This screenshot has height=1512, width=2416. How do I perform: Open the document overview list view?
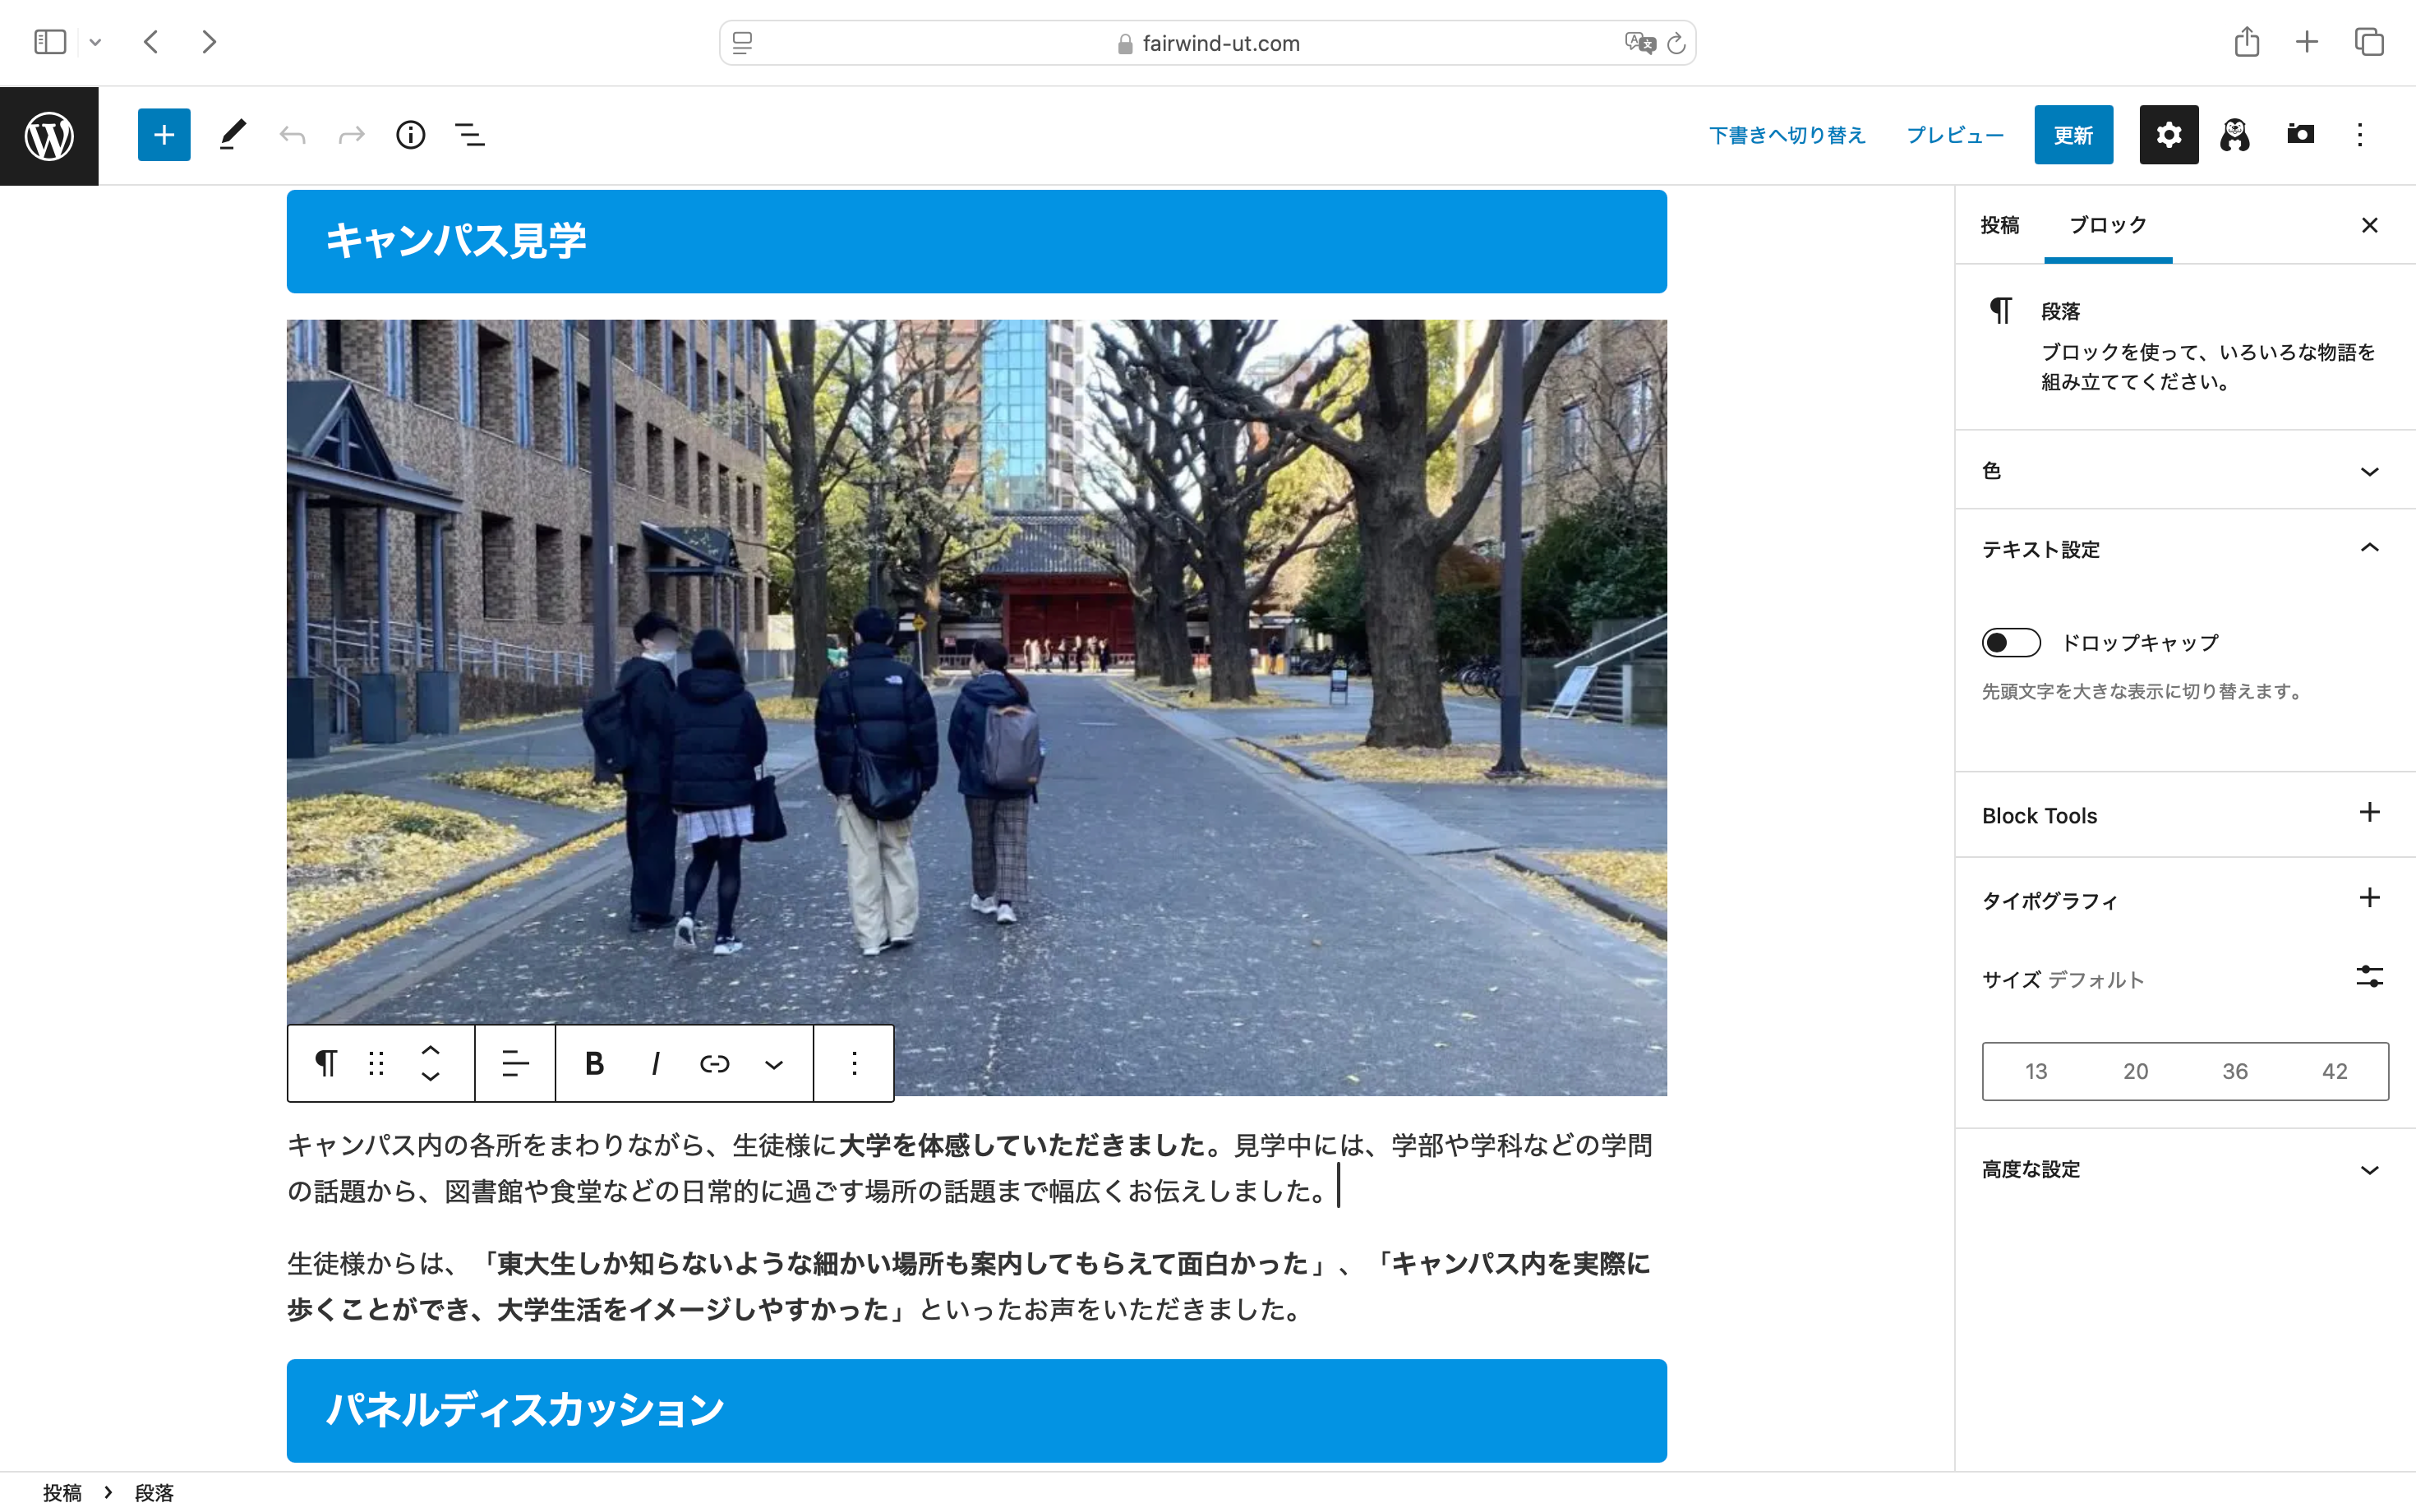468,134
